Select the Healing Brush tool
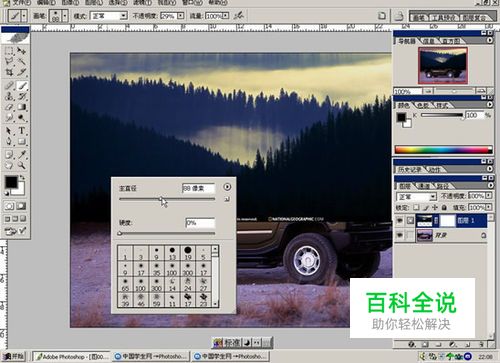The height and width of the screenshot is (363, 500). [x=9, y=86]
